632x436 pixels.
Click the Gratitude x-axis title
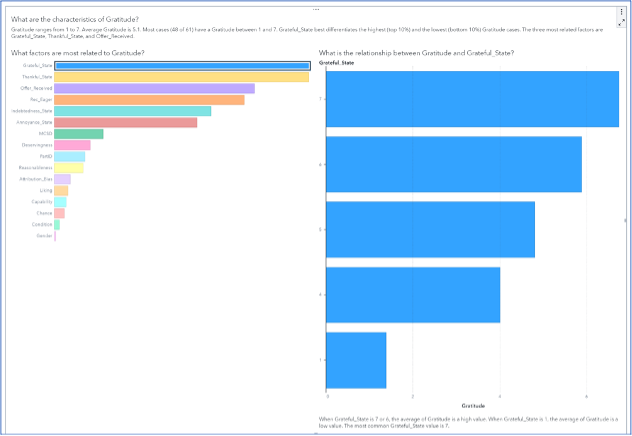[474, 405]
